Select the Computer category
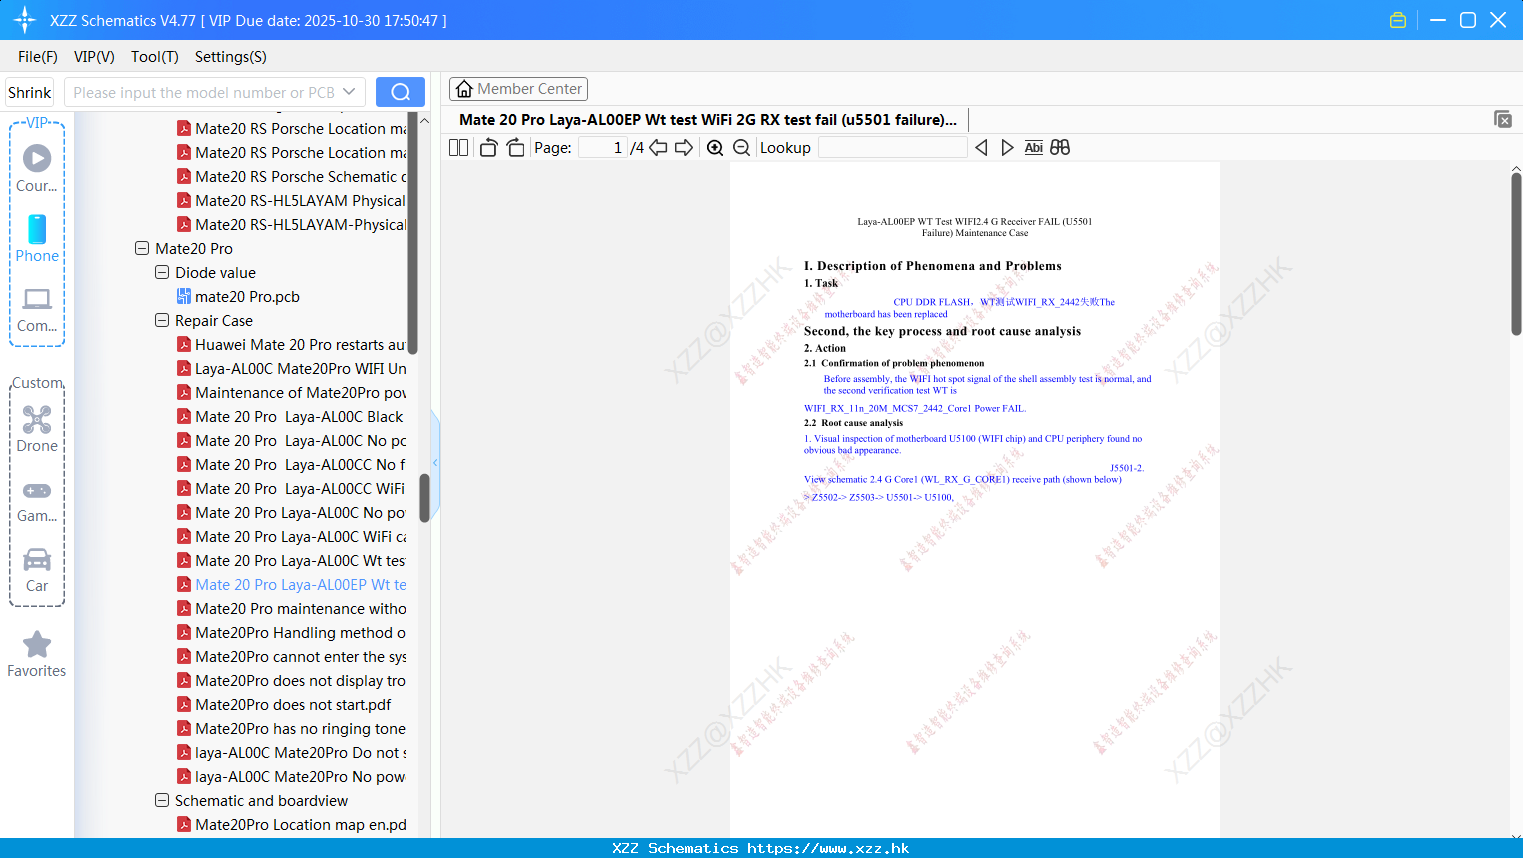The image size is (1523, 858). (37, 309)
